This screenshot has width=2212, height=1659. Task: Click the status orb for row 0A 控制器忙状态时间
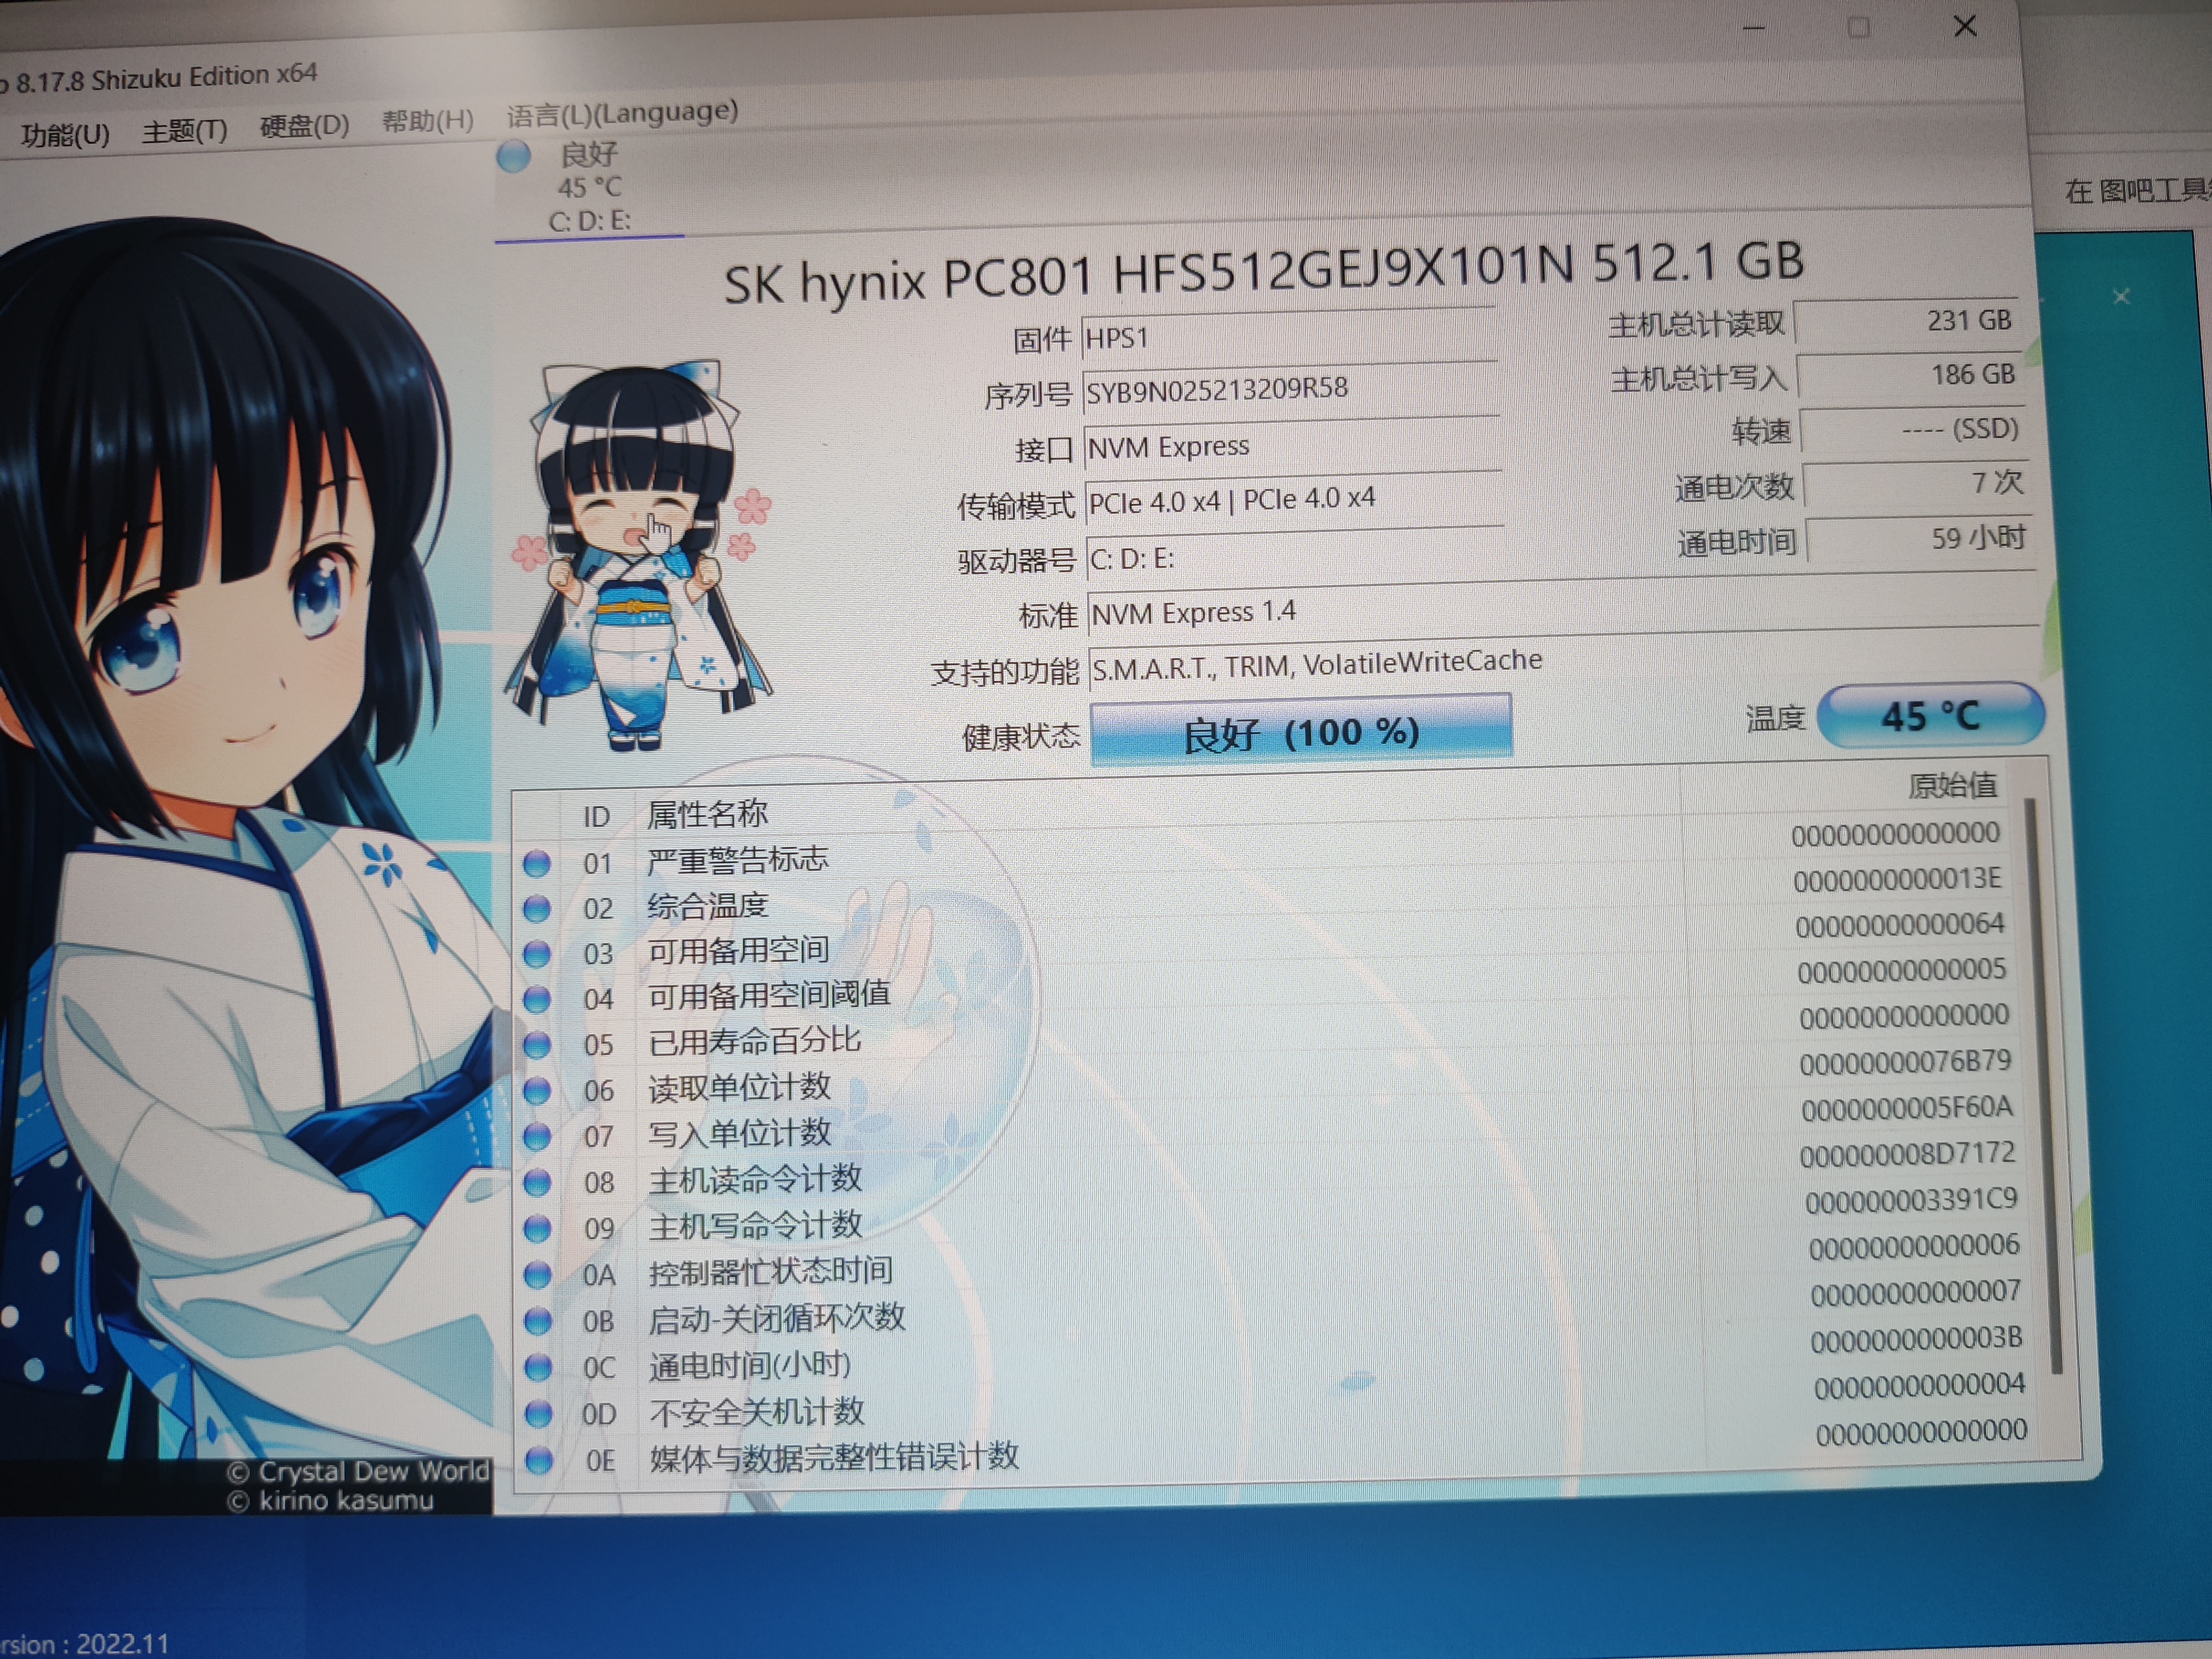[x=538, y=1275]
